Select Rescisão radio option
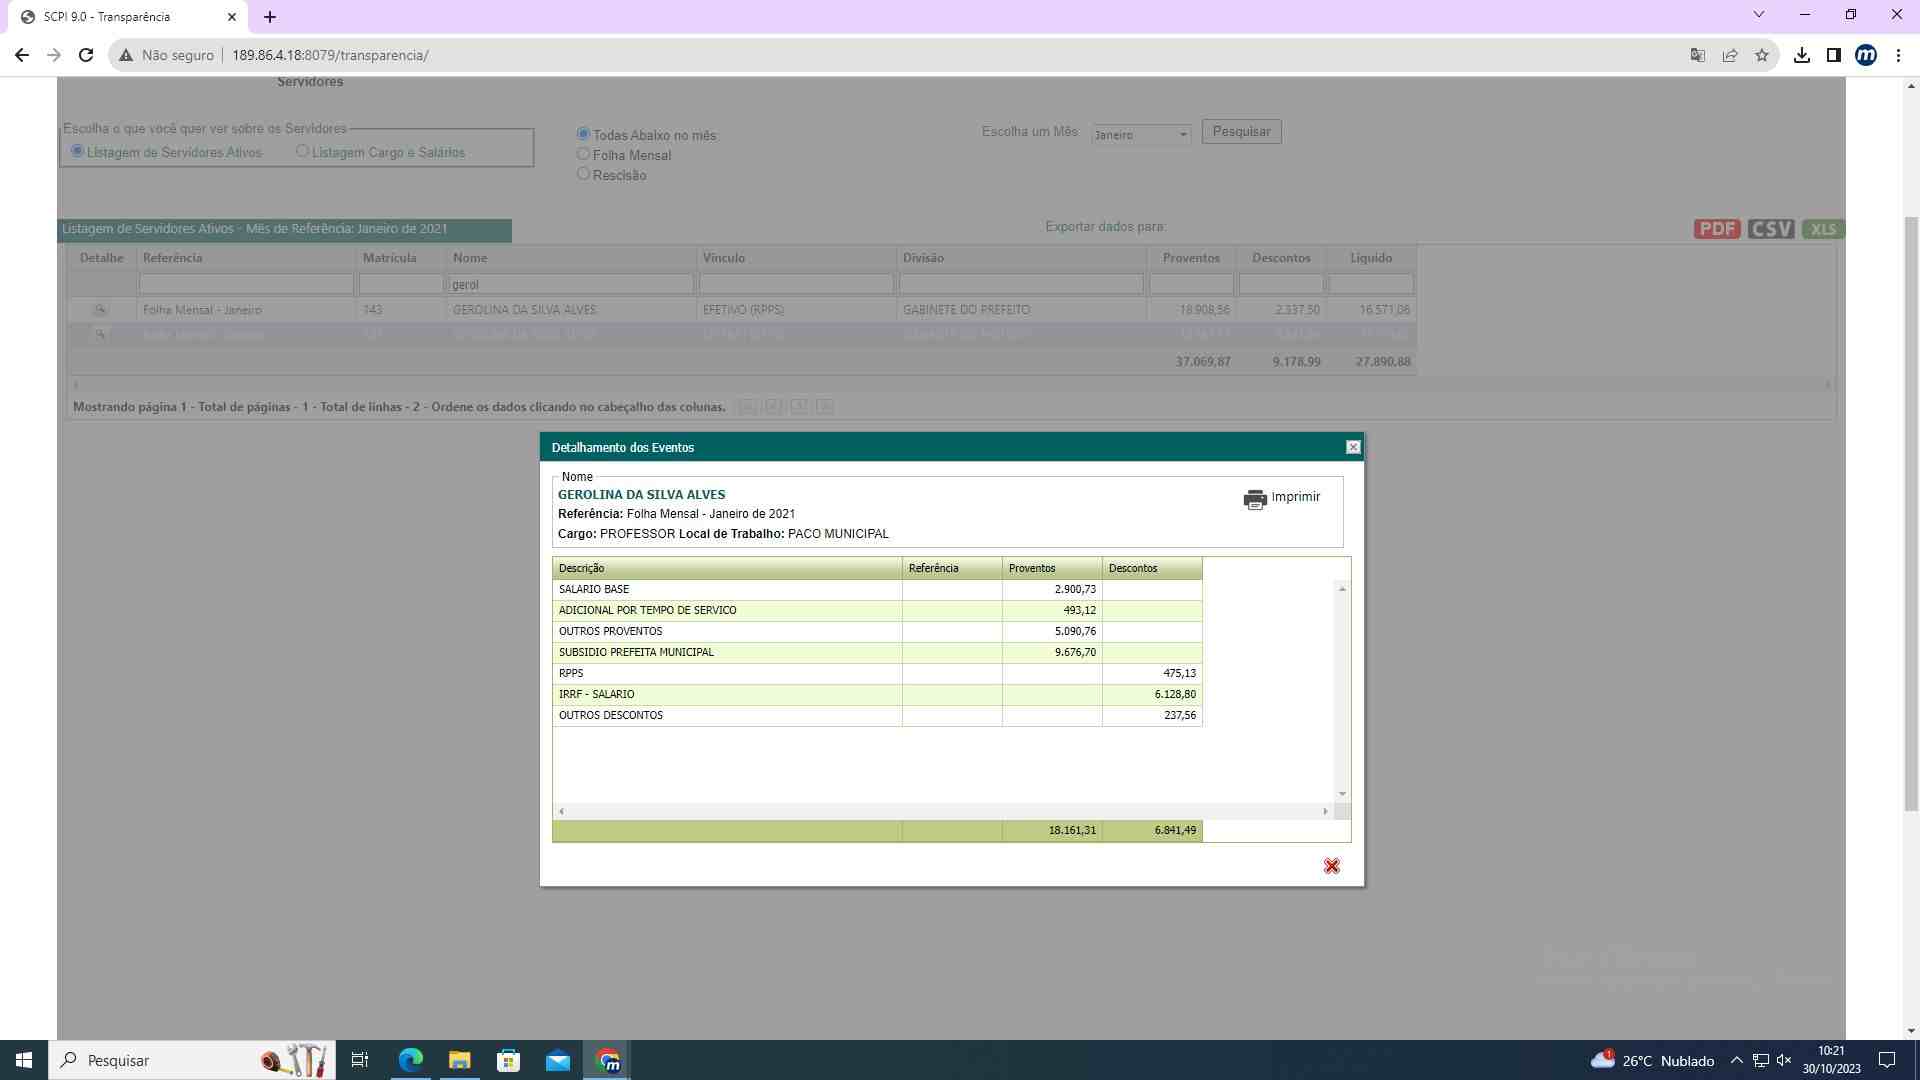Image resolution: width=1920 pixels, height=1080 pixels. (583, 174)
